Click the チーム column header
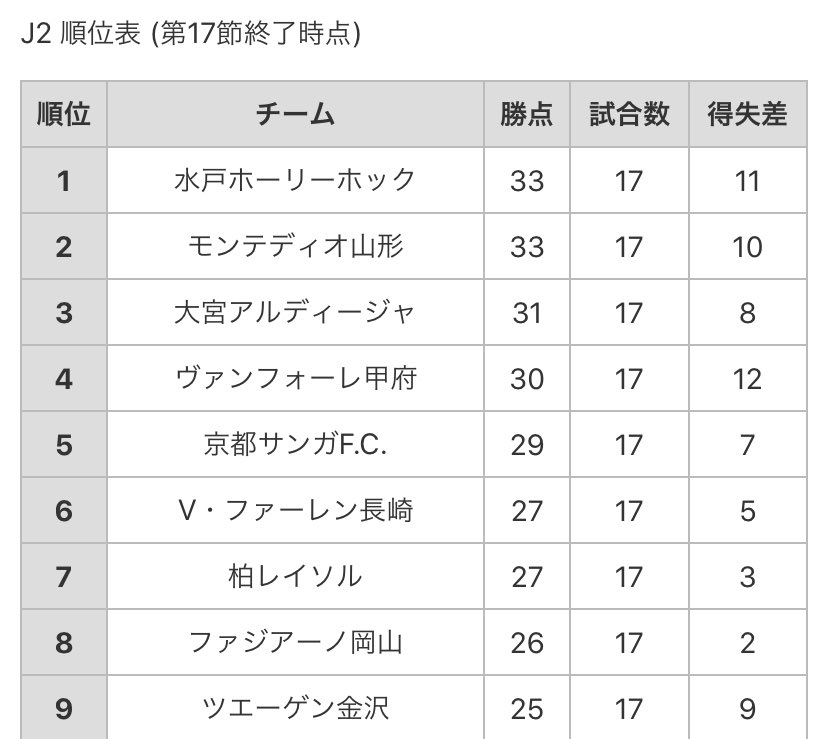 tap(295, 114)
